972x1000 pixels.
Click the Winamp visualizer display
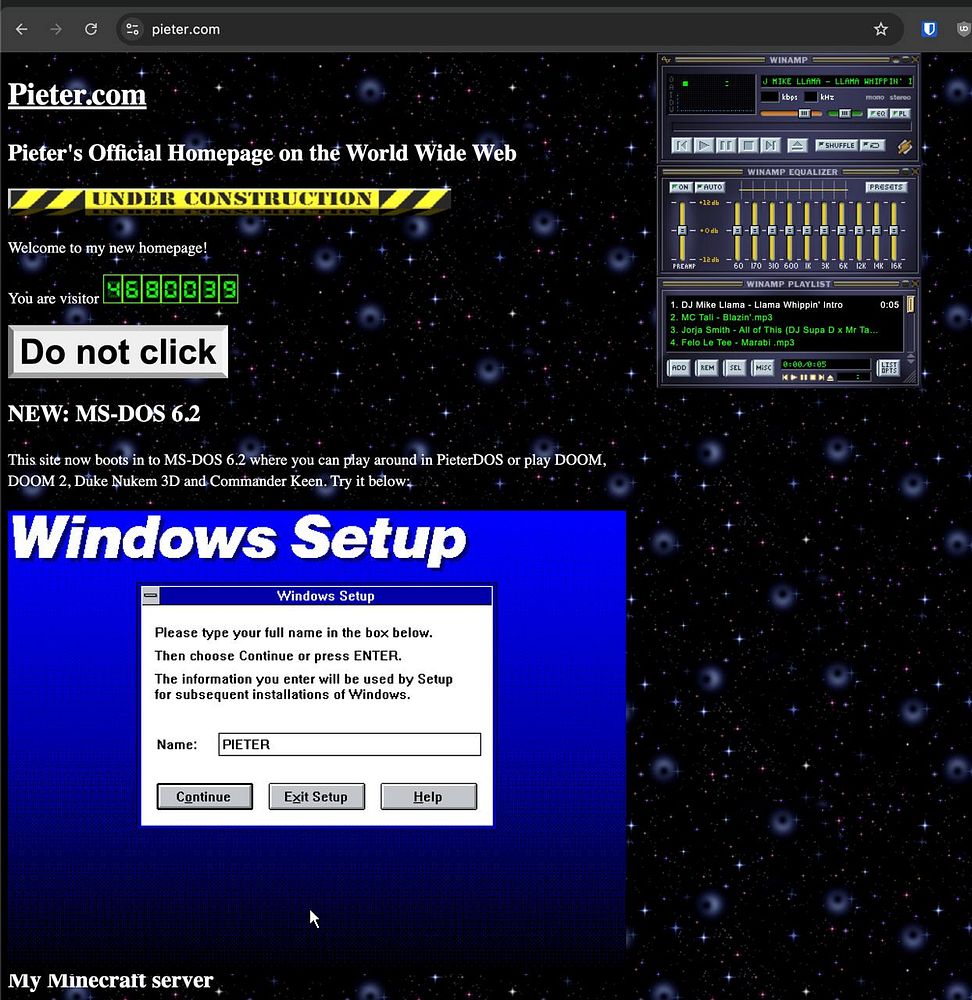712,94
